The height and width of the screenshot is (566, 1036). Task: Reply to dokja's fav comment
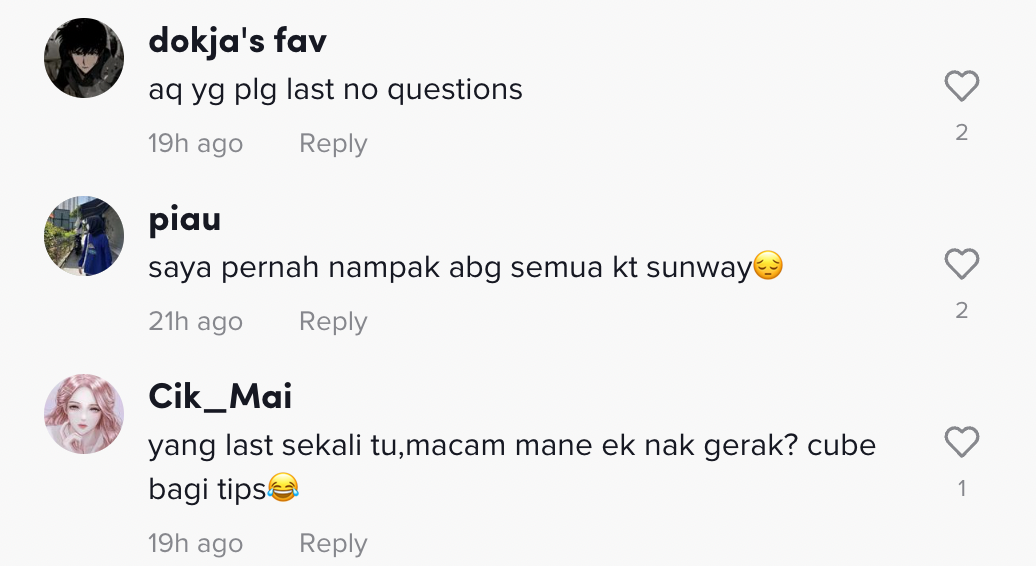click(333, 144)
